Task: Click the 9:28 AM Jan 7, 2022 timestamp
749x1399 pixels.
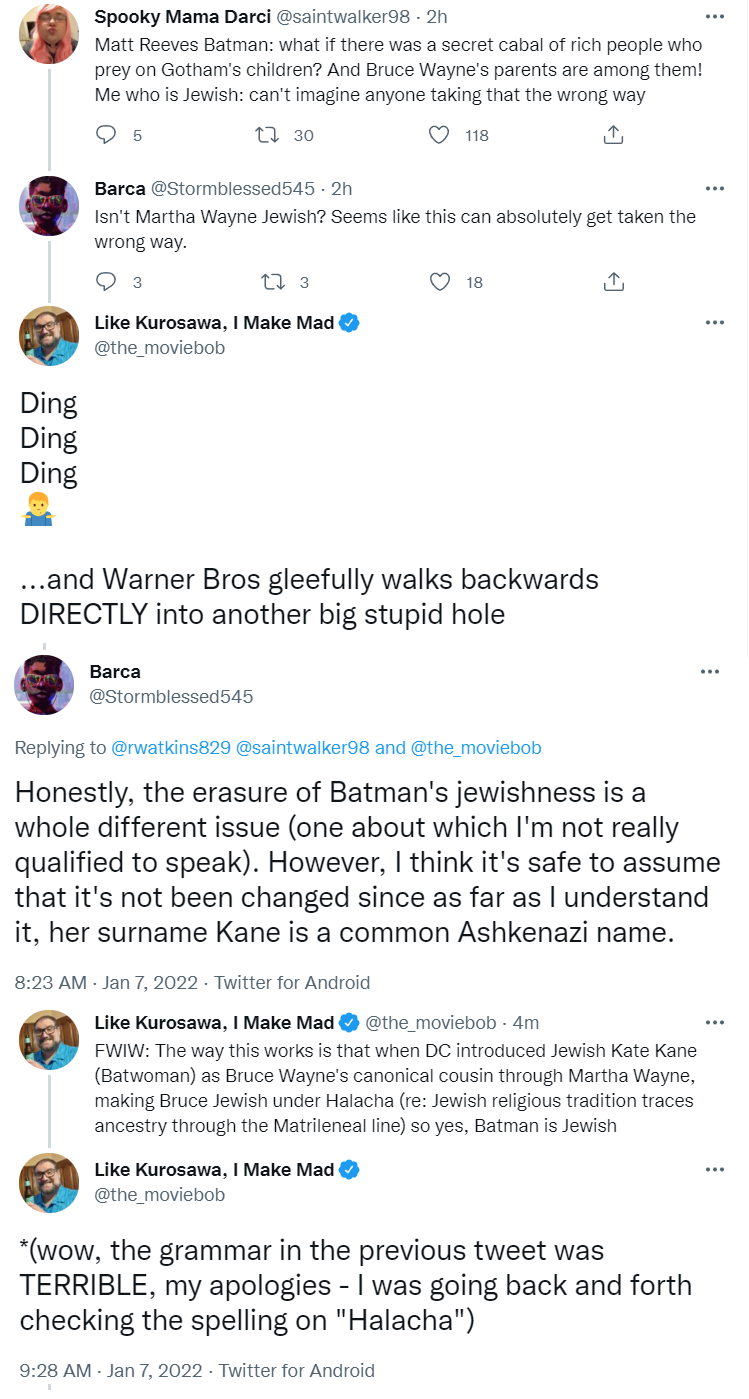Action: click(x=110, y=1370)
